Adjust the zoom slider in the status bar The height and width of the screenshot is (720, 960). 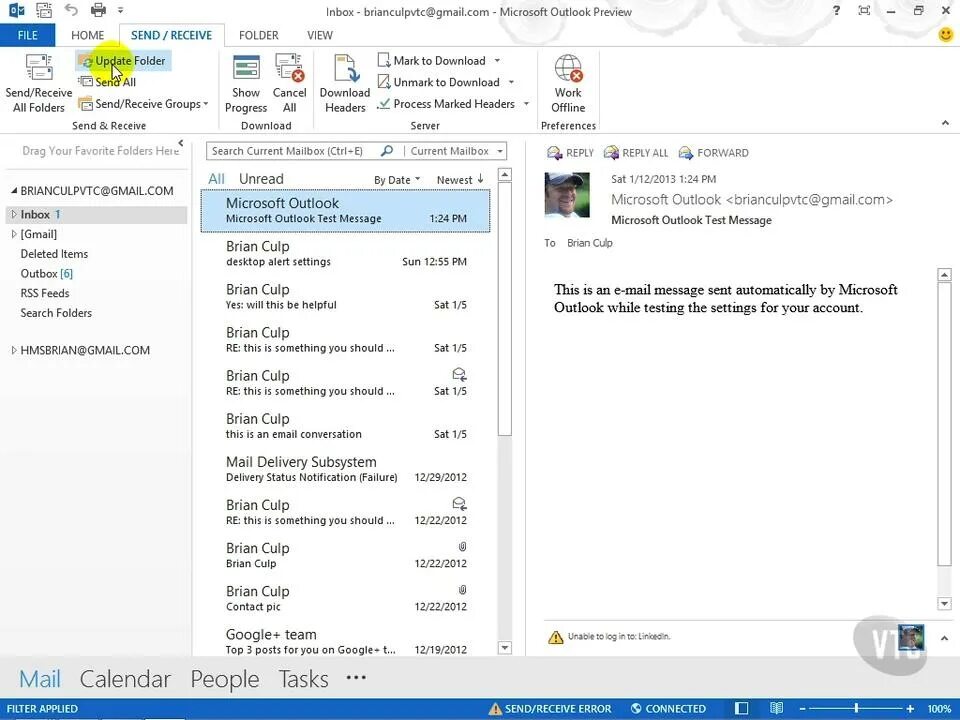pos(855,708)
